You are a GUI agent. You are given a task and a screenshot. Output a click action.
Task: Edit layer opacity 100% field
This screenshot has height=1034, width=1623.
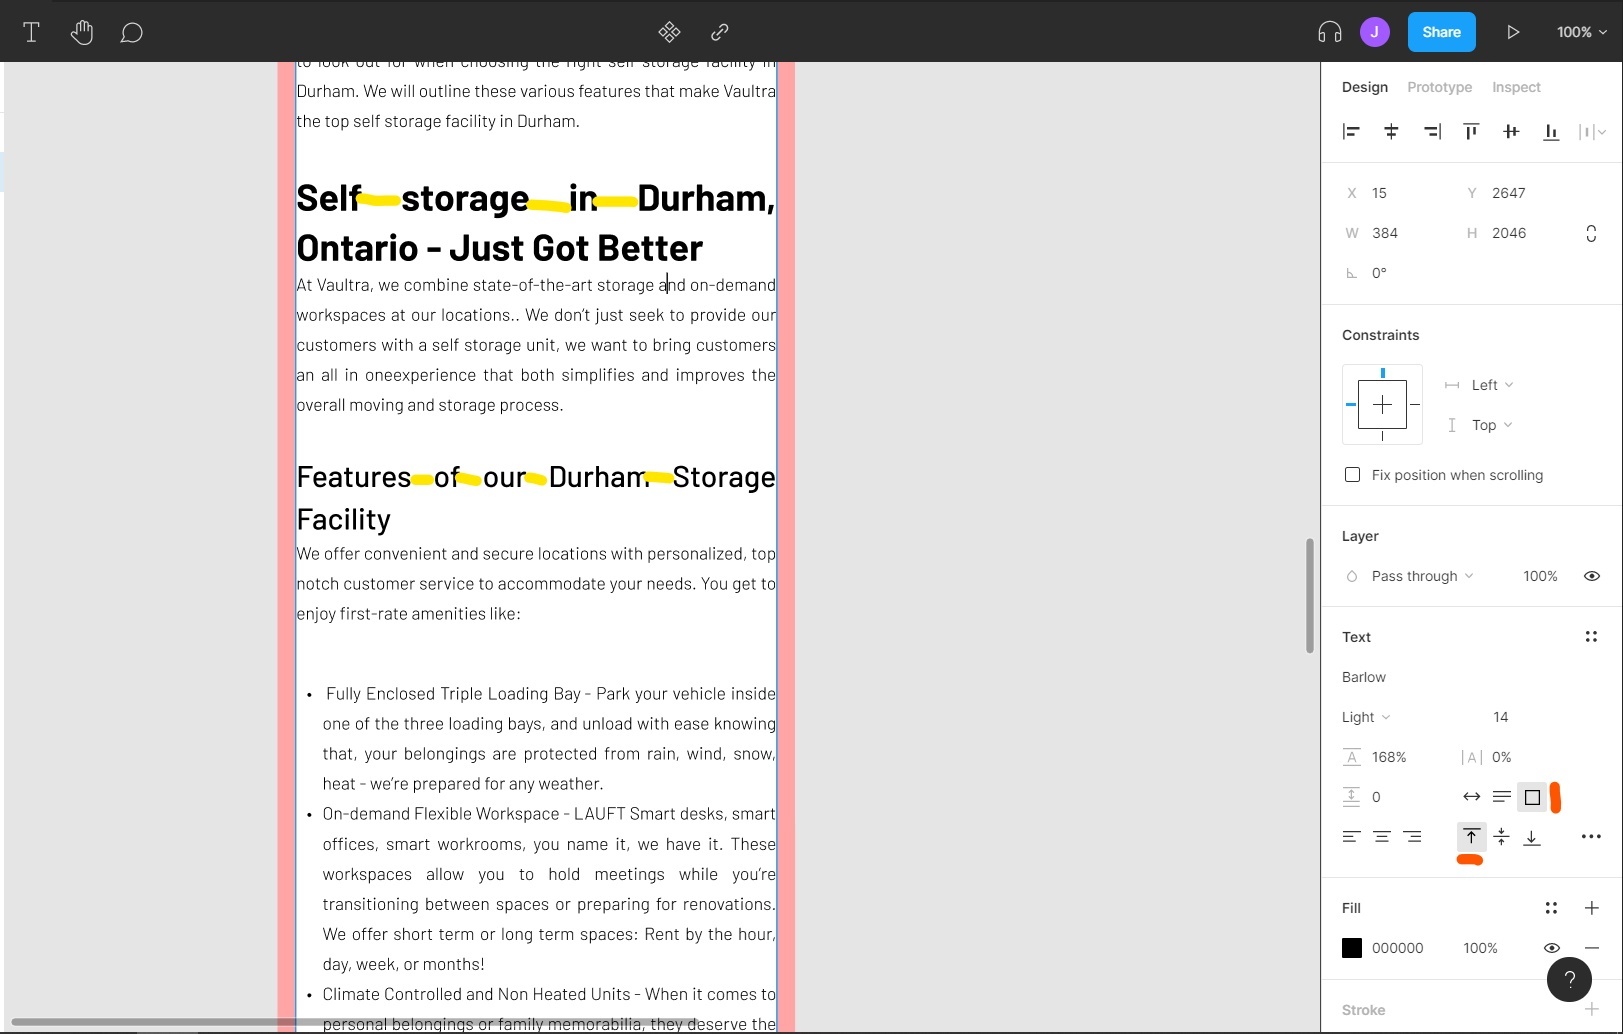[x=1540, y=576]
